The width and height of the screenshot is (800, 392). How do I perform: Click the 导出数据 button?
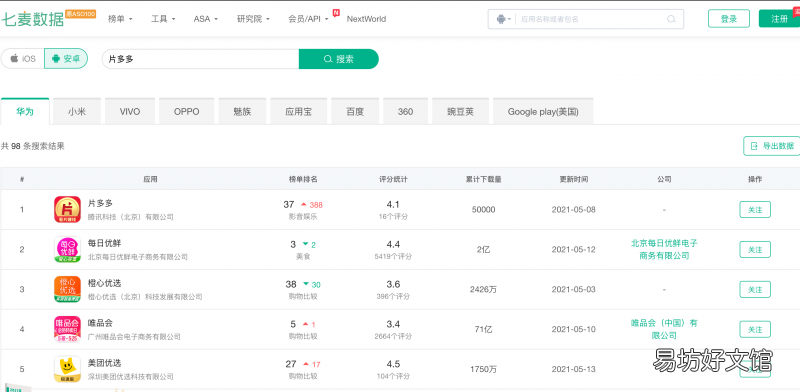[771, 146]
